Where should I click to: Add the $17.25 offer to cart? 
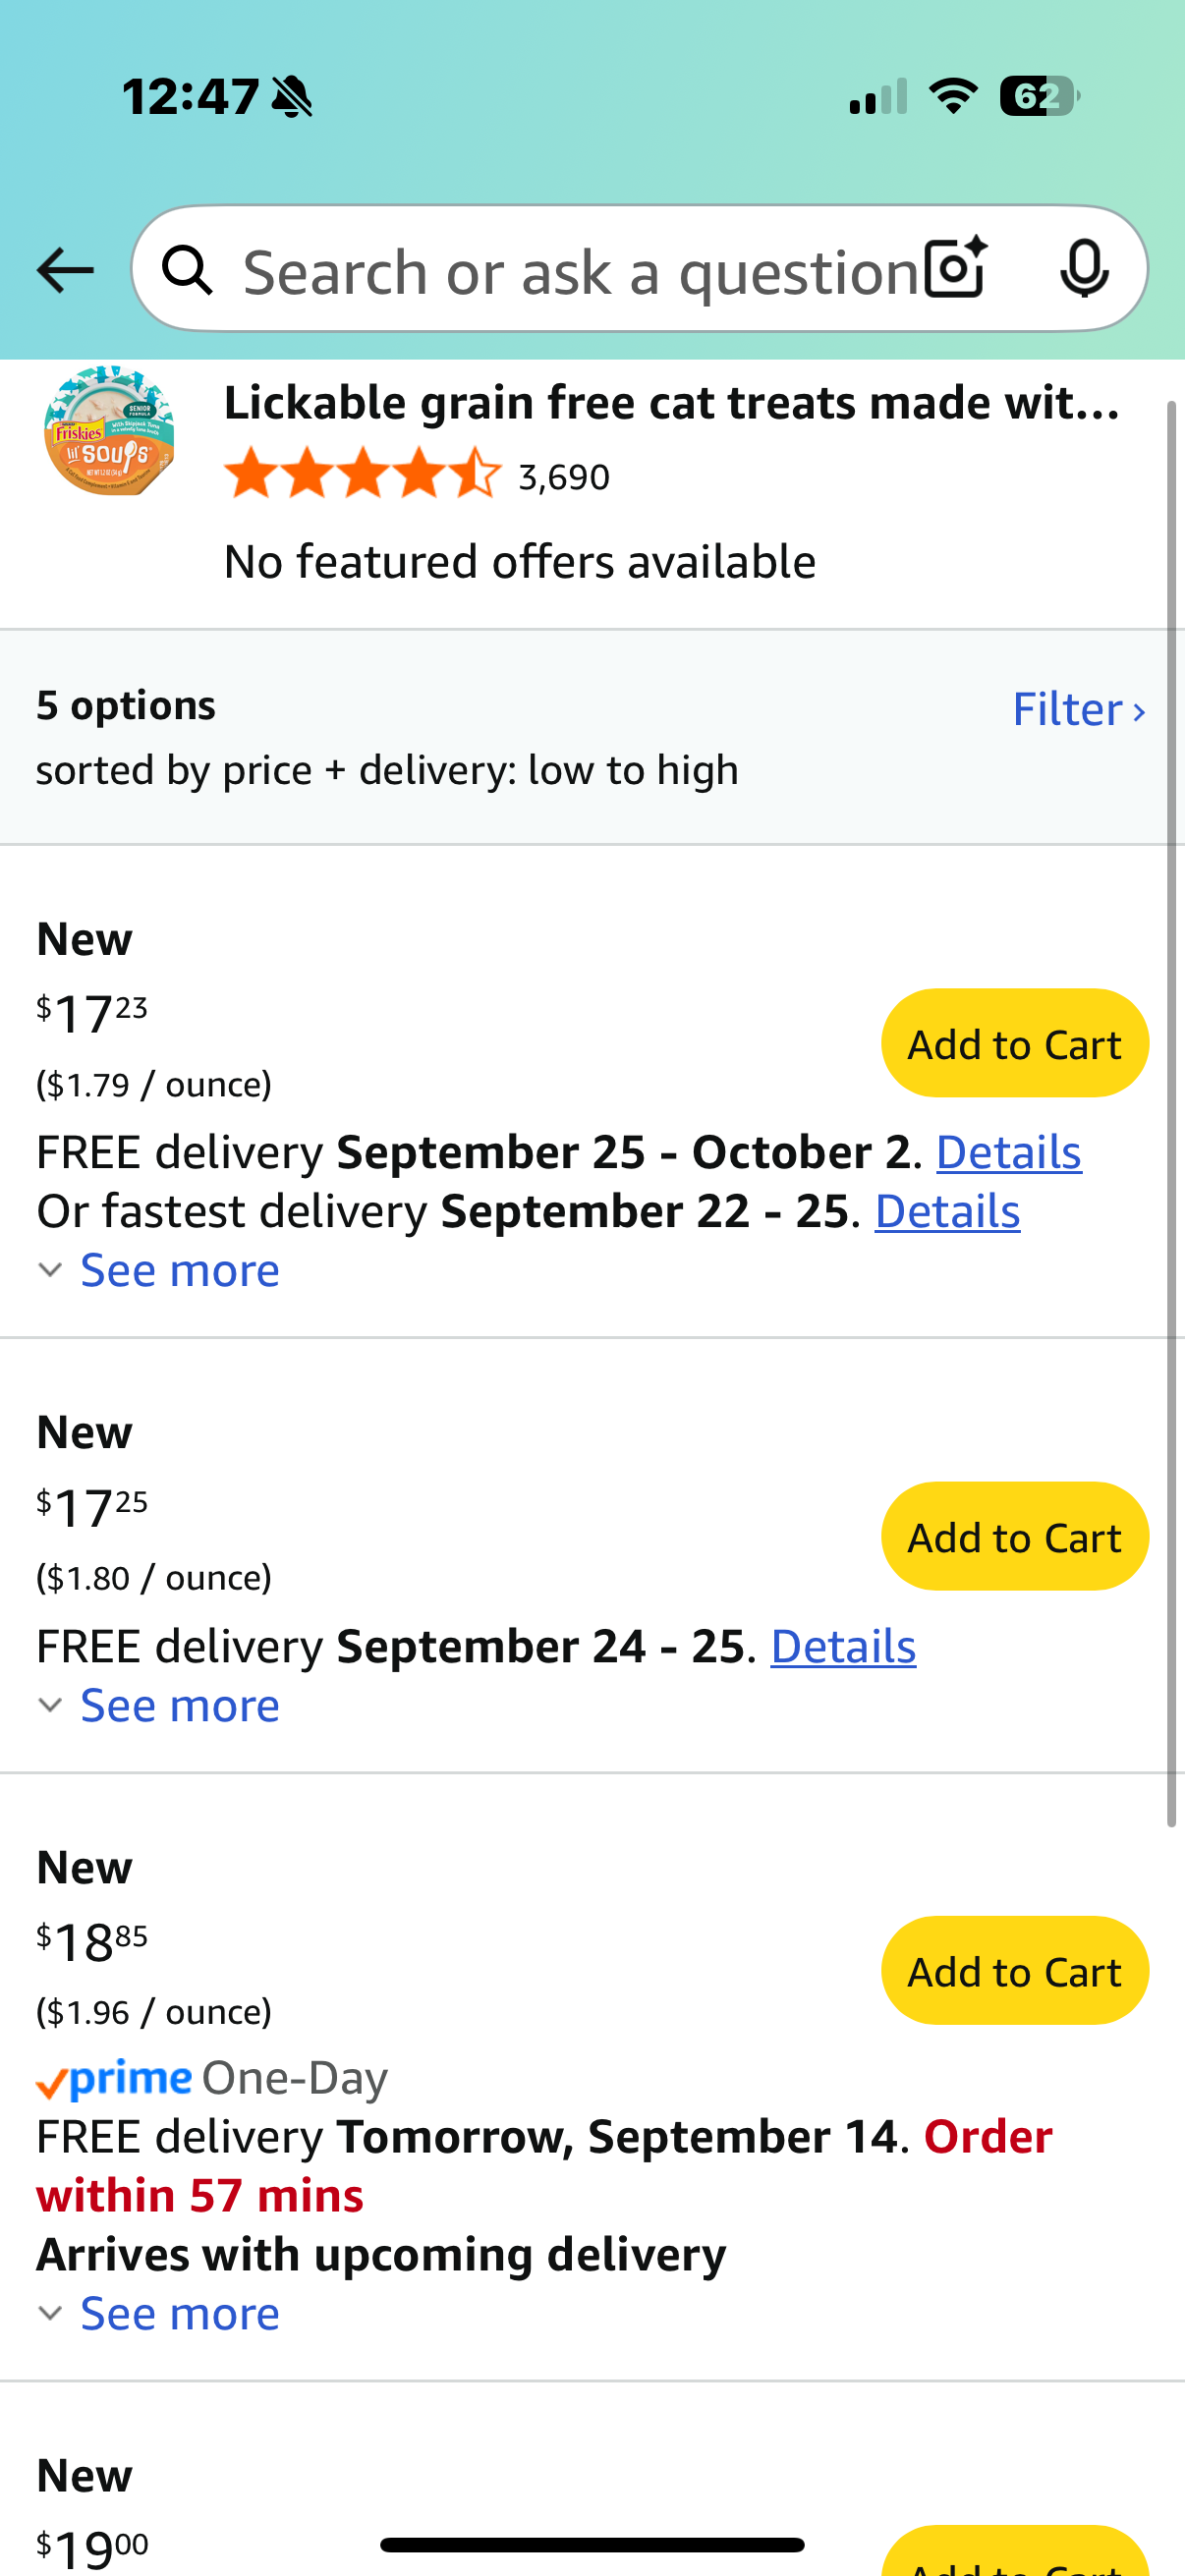tap(1014, 1536)
